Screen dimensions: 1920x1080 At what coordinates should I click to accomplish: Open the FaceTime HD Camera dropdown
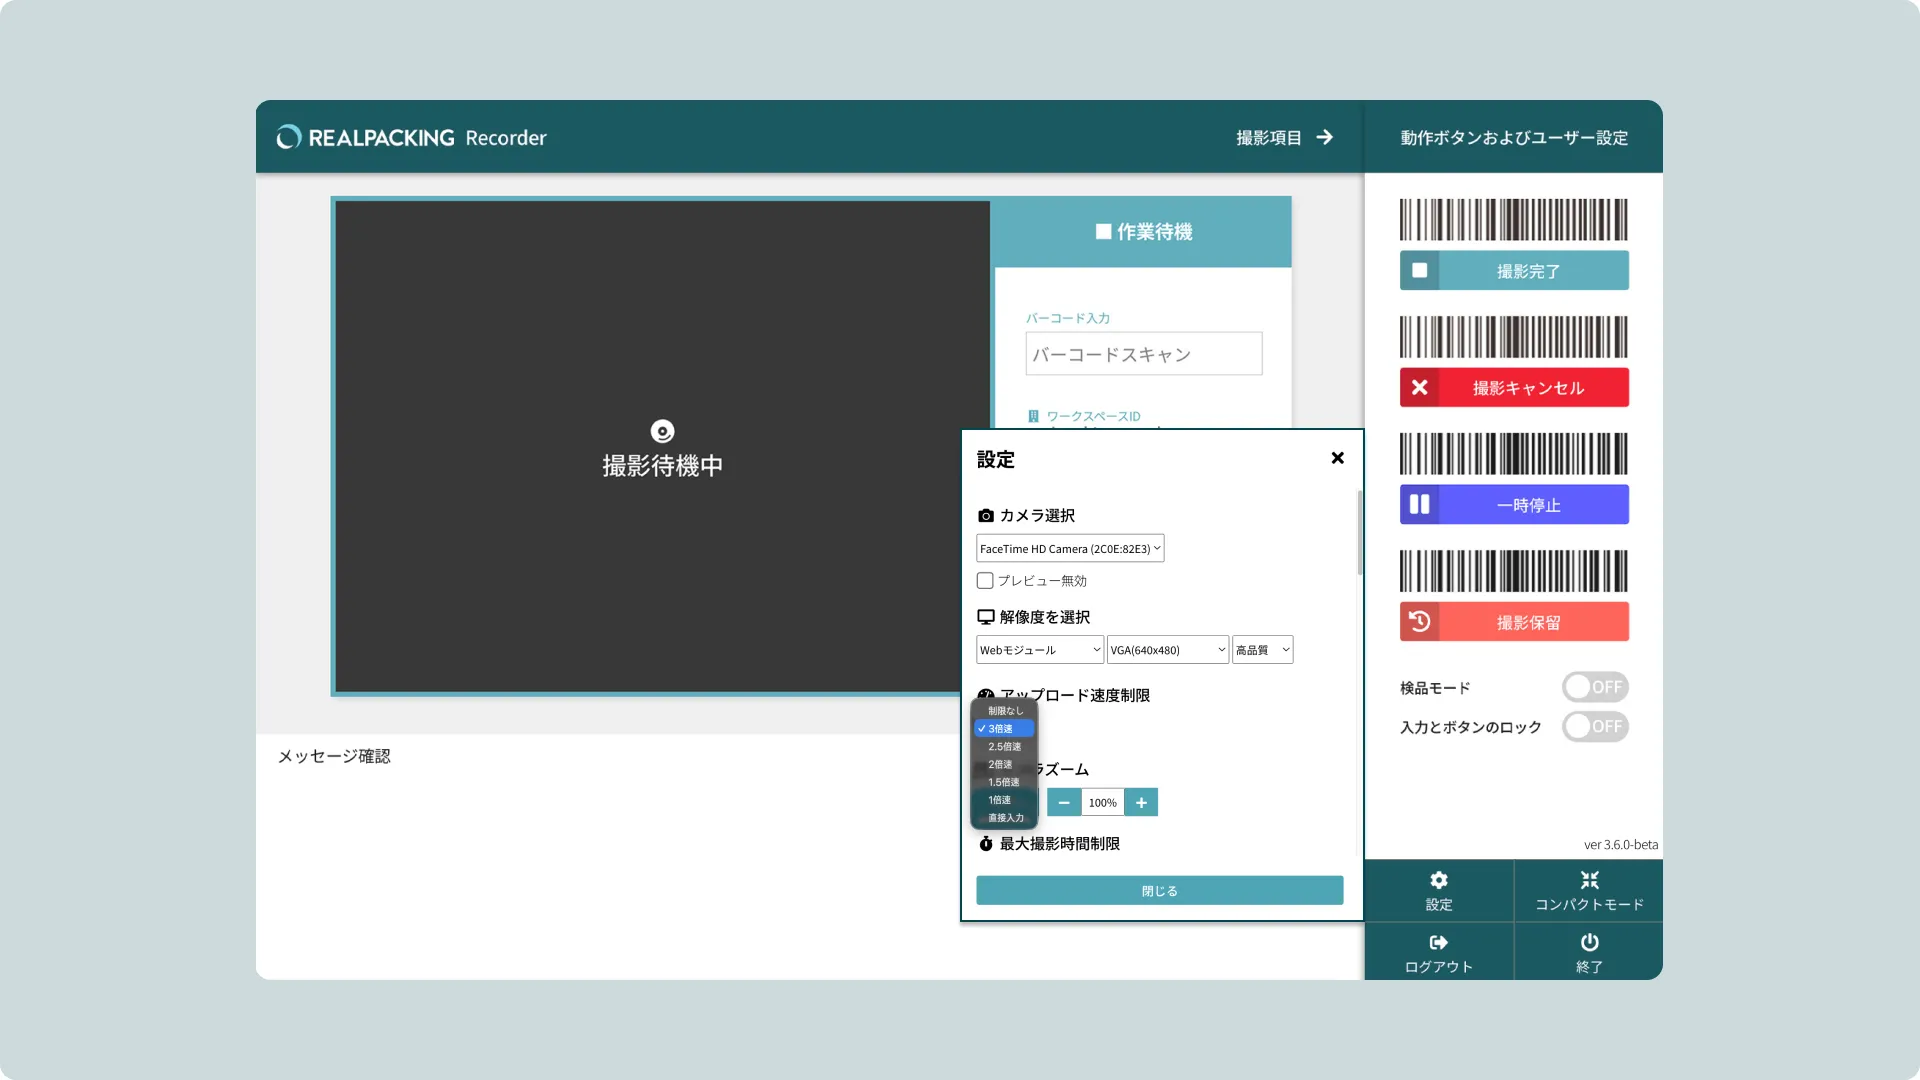click(1069, 548)
